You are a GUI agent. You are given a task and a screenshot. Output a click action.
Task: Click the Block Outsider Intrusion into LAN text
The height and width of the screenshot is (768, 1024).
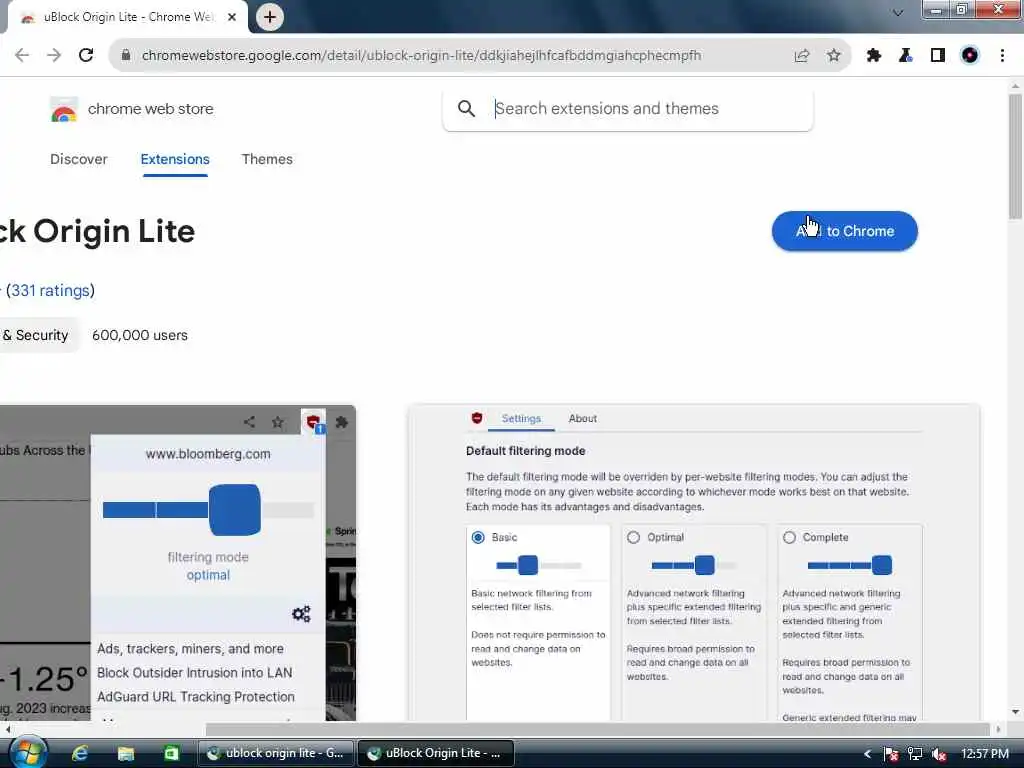click(x=195, y=673)
